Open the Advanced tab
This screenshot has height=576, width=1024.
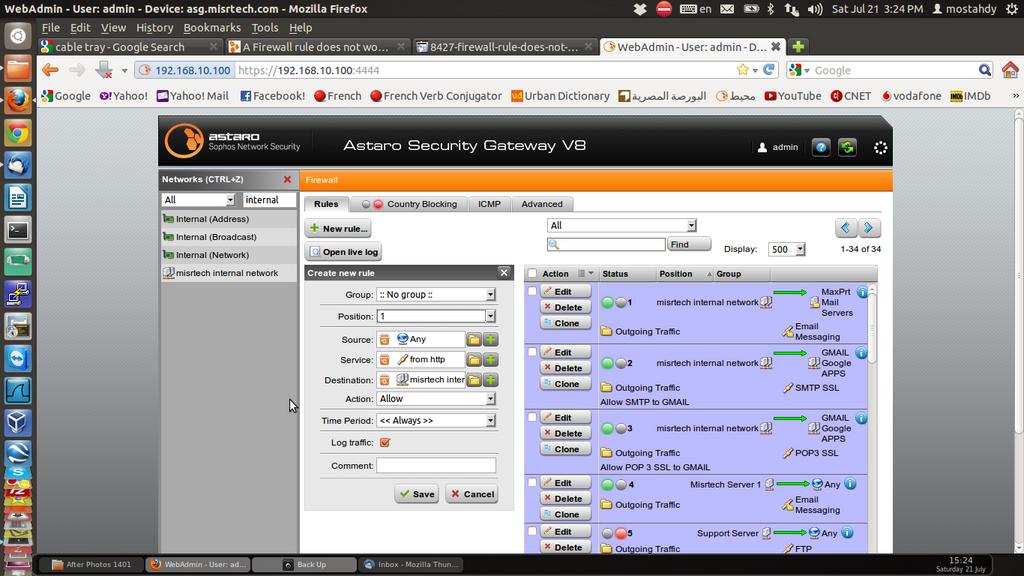click(x=542, y=204)
